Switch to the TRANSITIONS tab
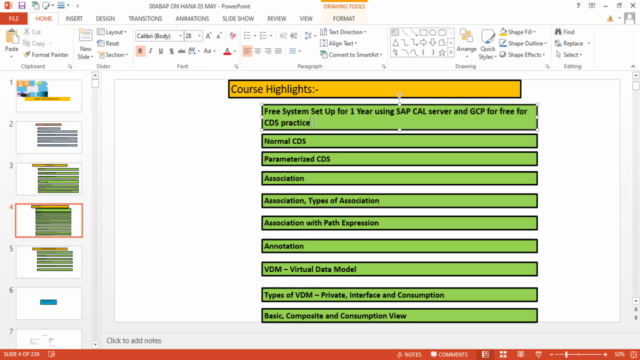The image size is (640, 360). 145,18
